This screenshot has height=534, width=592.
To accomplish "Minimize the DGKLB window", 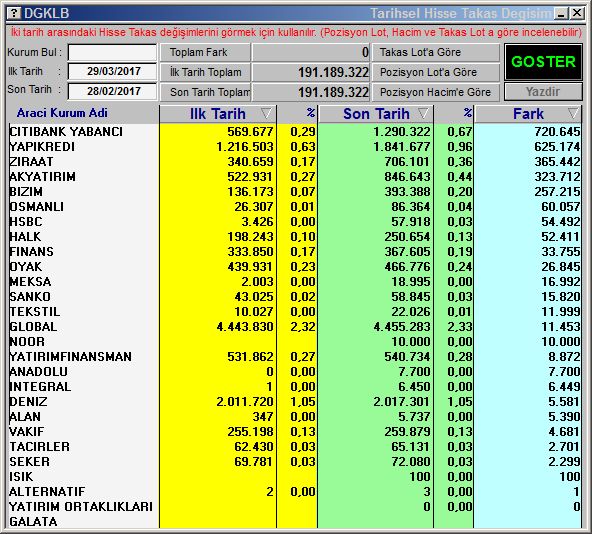I will 561,14.
